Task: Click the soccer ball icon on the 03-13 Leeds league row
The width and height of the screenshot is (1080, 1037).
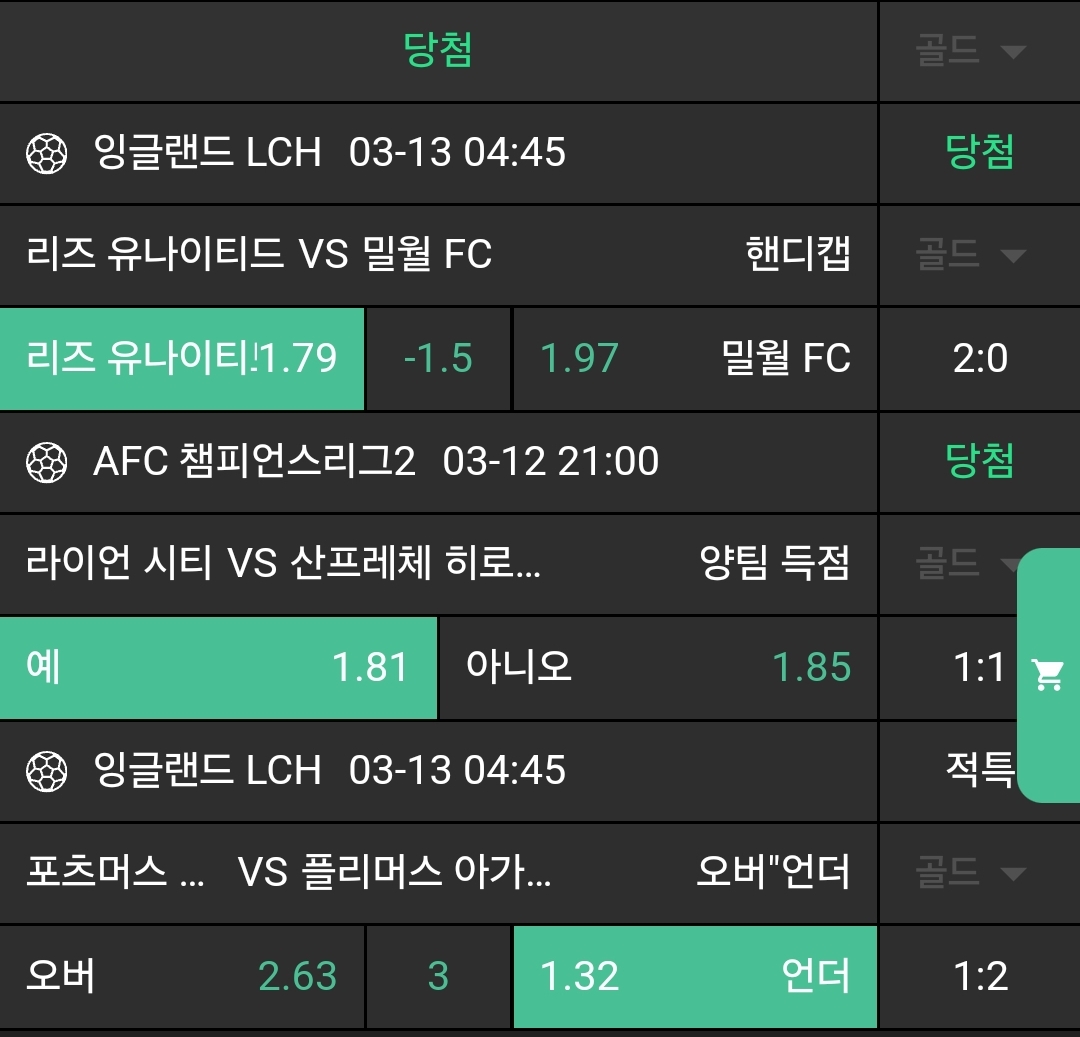Action: [46, 153]
